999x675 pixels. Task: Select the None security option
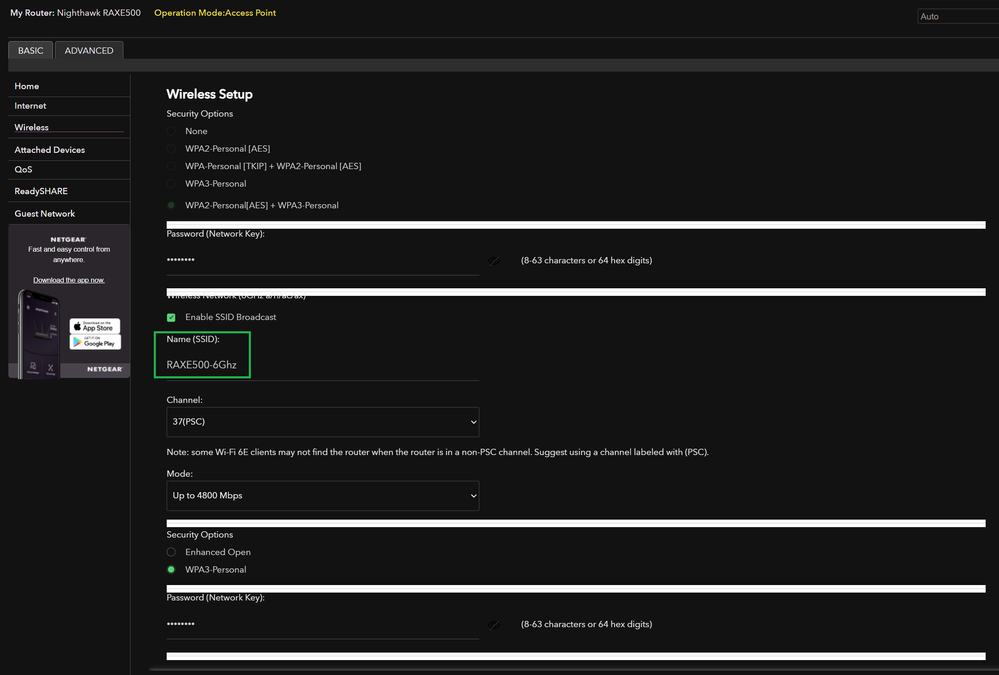[171, 130]
